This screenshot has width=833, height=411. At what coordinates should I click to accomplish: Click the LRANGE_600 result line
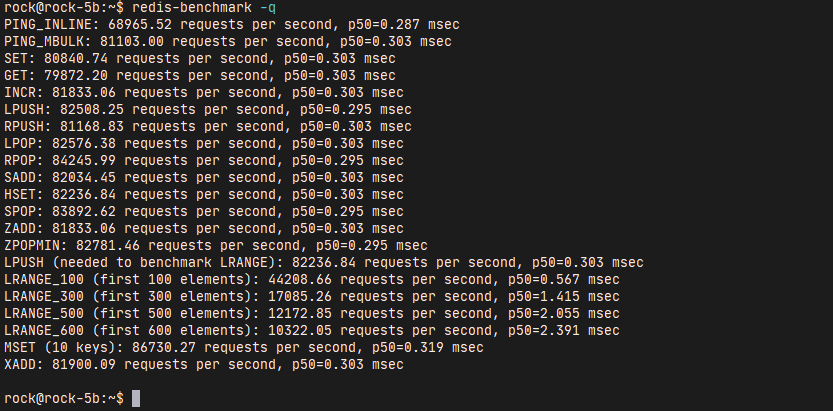tap(312, 330)
